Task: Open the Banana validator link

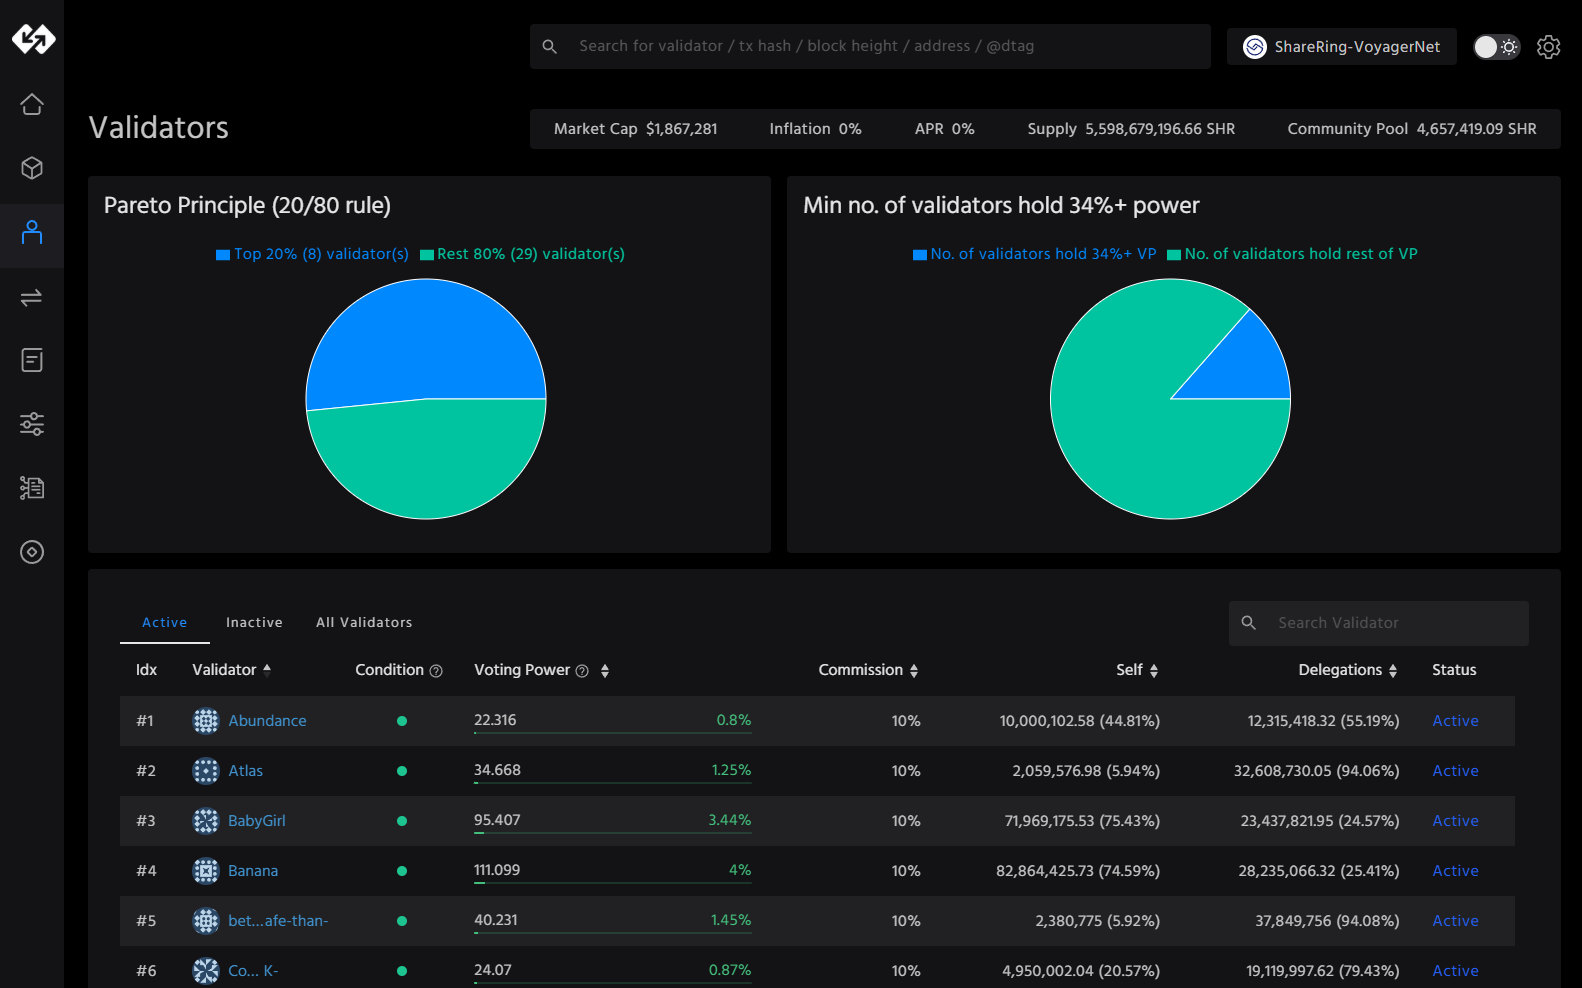Action: 253,871
